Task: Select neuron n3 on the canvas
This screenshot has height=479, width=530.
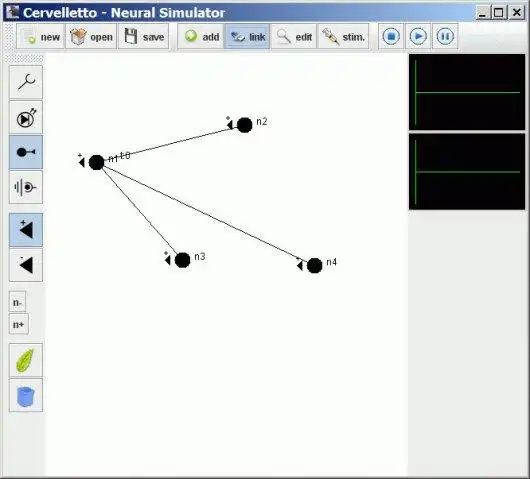Action: click(183, 260)
